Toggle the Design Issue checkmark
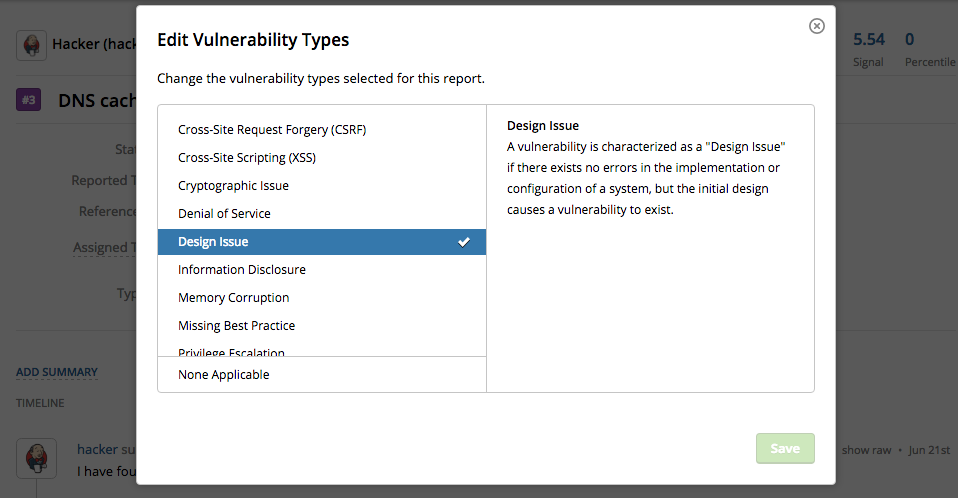This screenshot has height=498, width=958. point(464,242)
